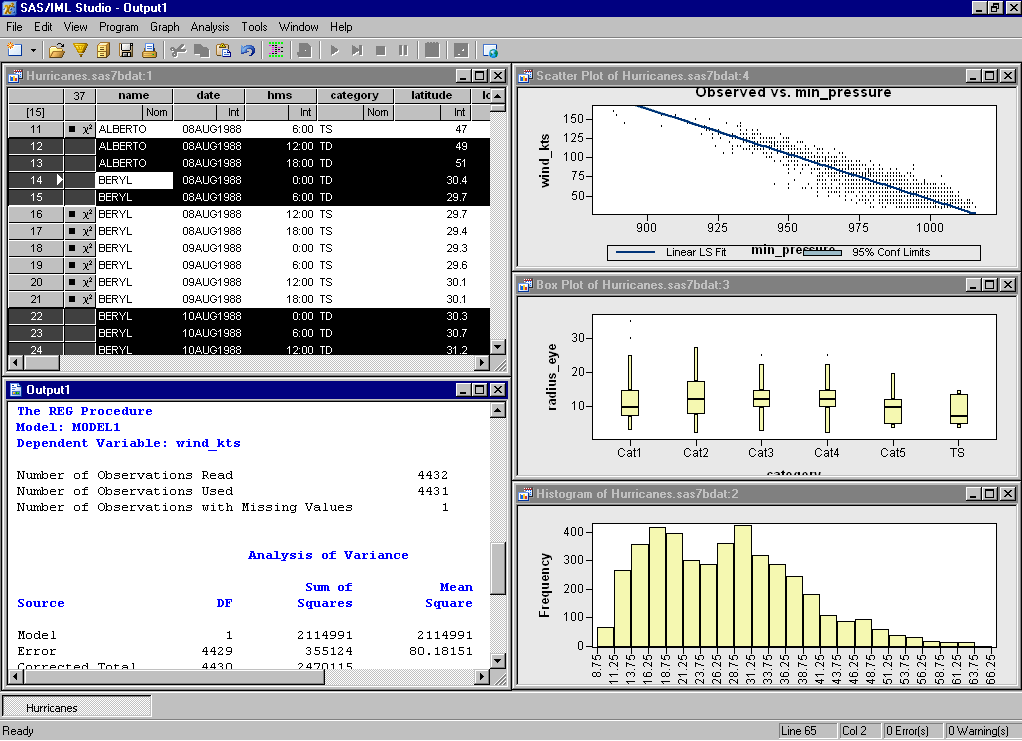Open the dropdown arrow beside the New icon
Viewport: 1022px width, 741px height.
[x=33, y=50]
